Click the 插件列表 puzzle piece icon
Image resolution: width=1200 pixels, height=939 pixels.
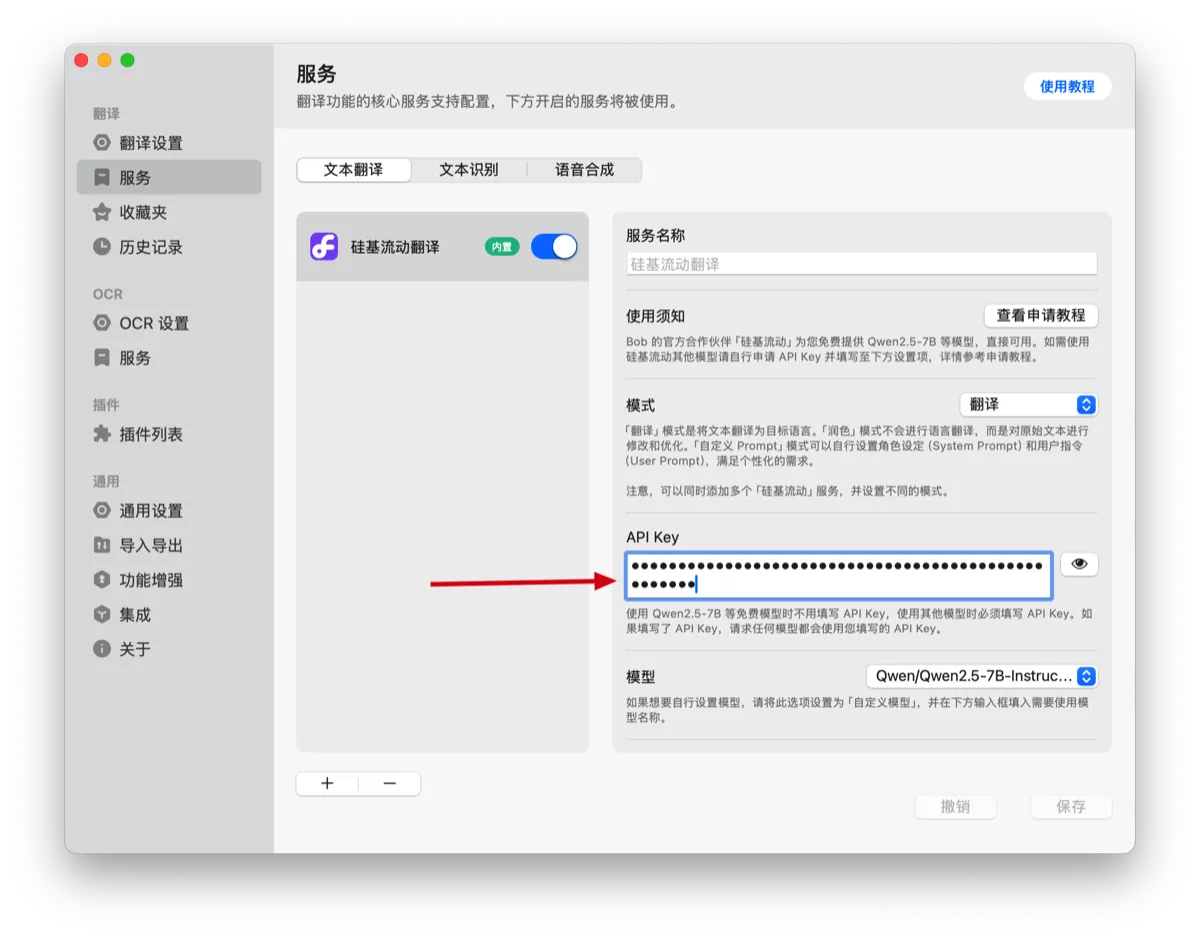pyautogui.click(x=101, y=434)
